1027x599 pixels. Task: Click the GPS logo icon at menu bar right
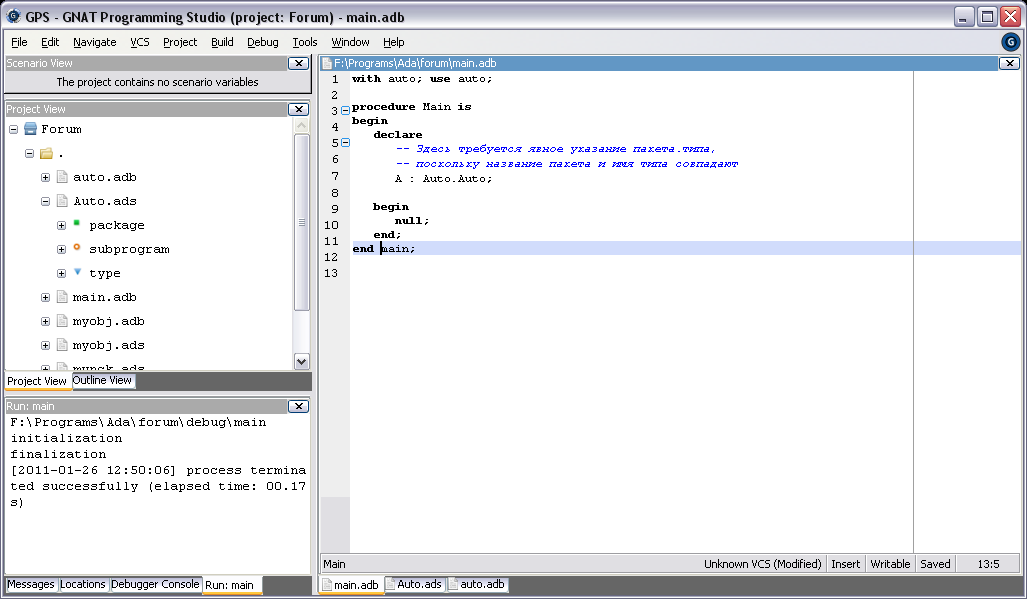pyautogui.click(x=1010, y=42)
